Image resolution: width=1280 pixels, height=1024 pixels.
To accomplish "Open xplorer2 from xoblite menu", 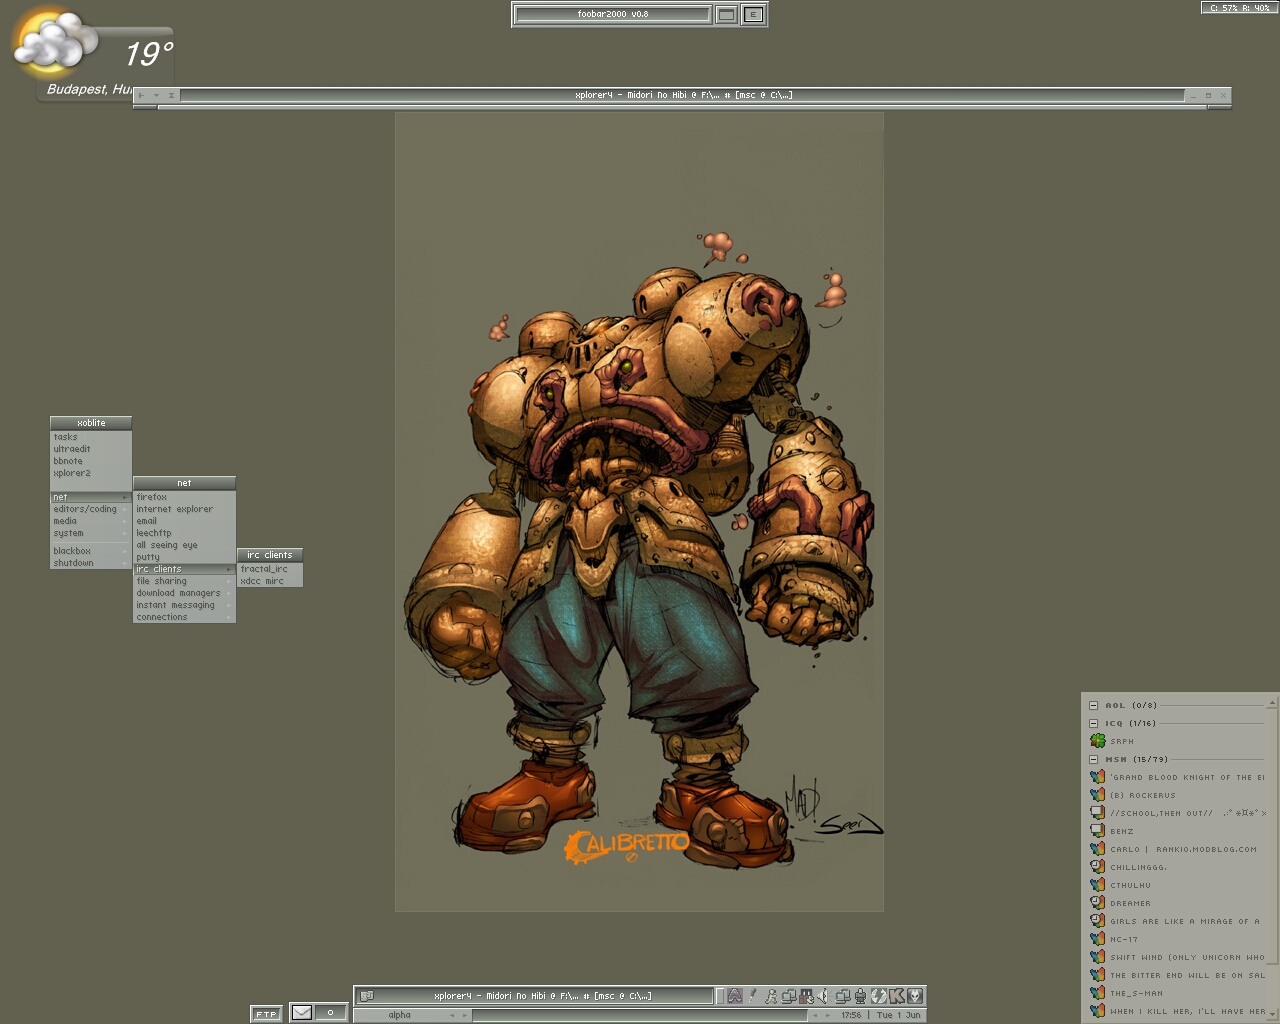I will point(91,473).
